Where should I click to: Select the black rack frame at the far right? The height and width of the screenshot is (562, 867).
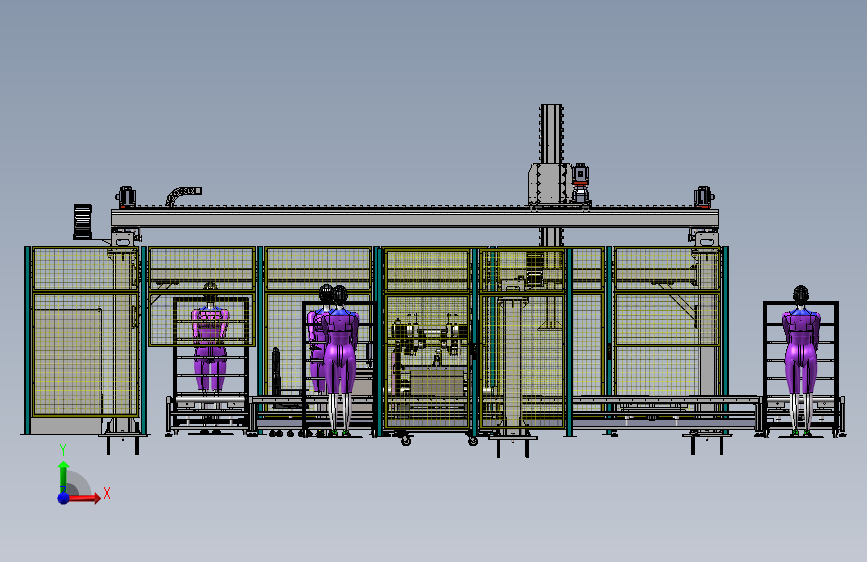(x=801, y=368)
